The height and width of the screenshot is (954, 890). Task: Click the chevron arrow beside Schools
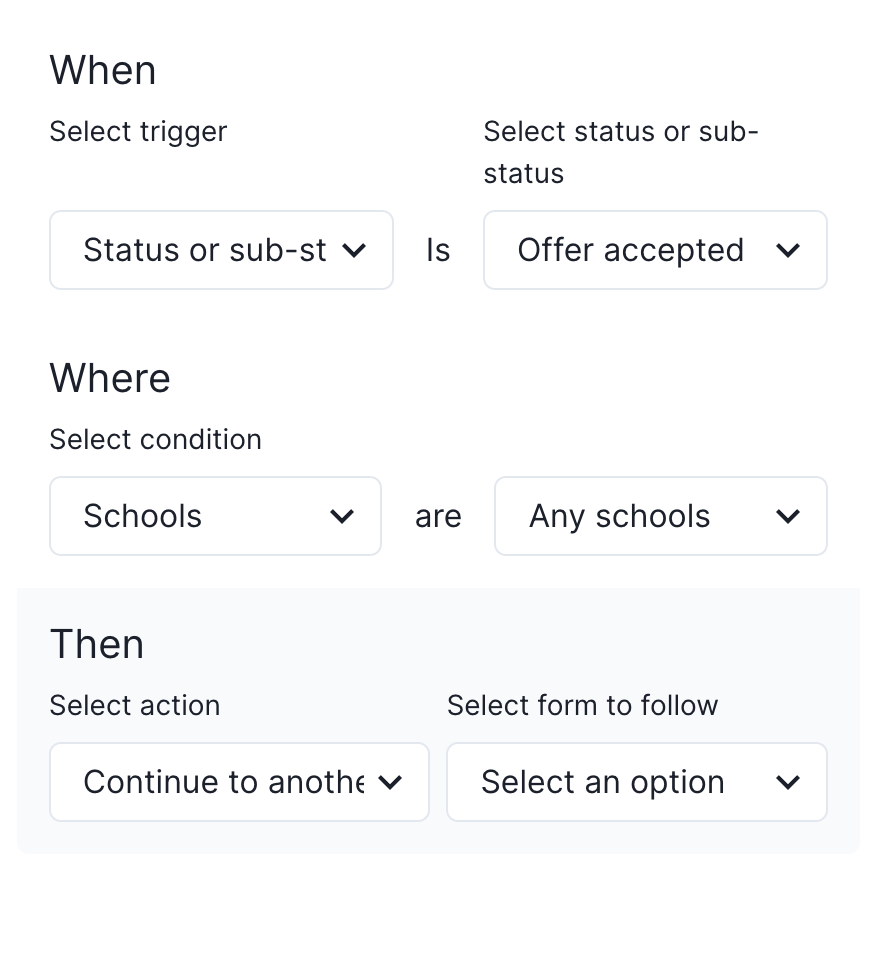click(342, 516)
